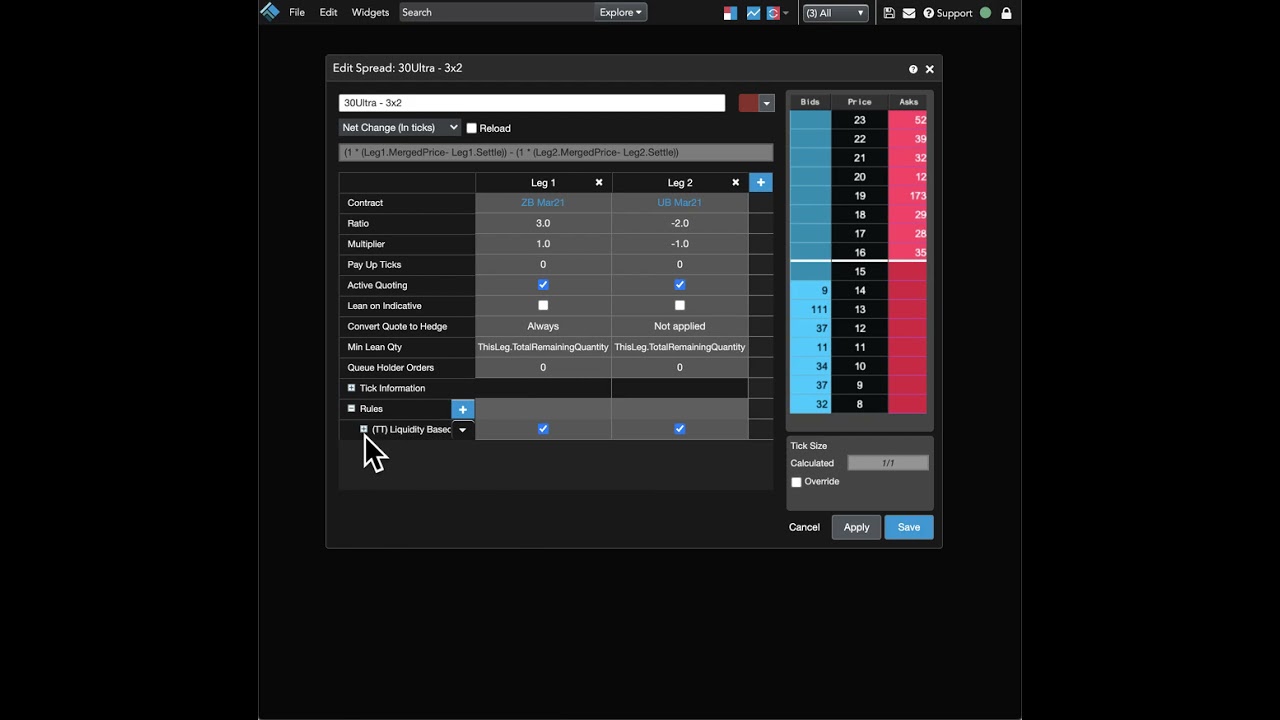
Task: Open the File menu
Action: tap(297, 13)
